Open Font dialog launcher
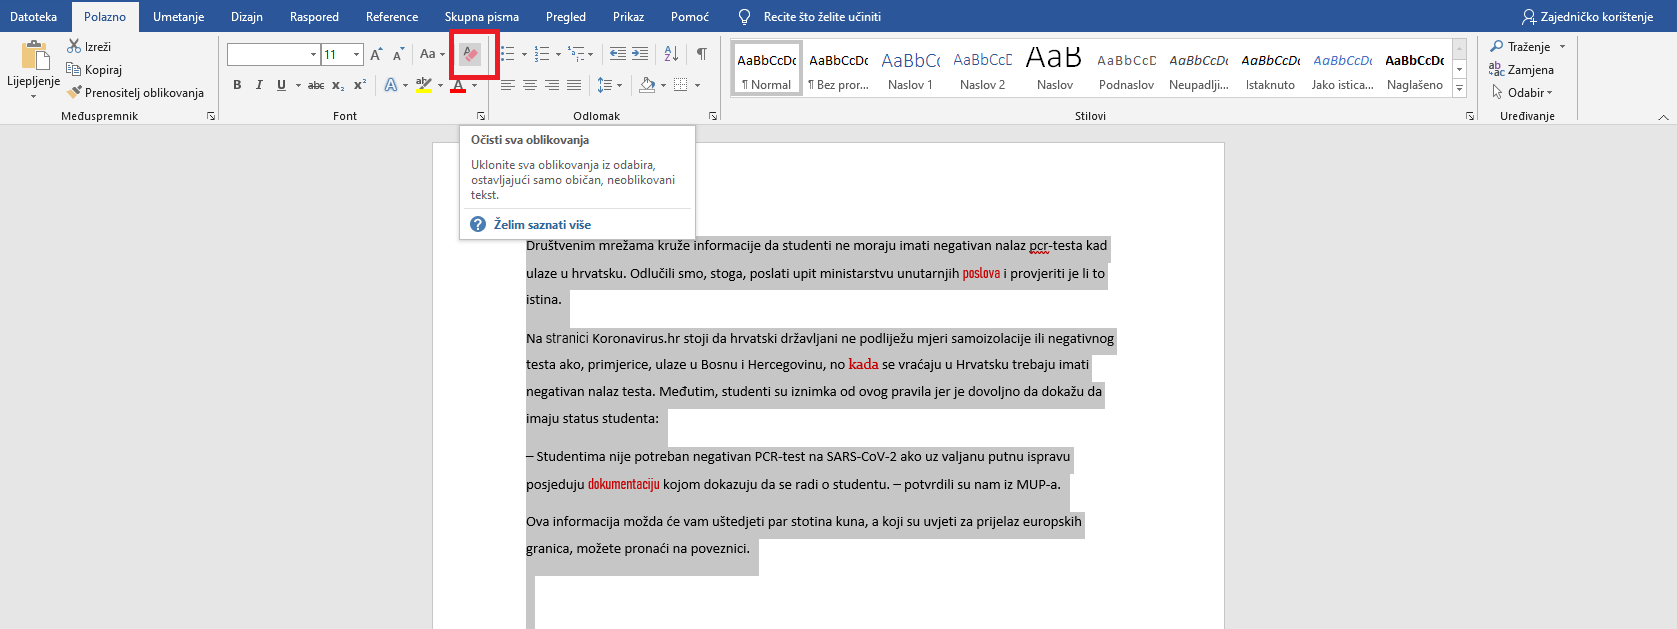The width and height of the screenshot is (1677, 629). [481, 116]
